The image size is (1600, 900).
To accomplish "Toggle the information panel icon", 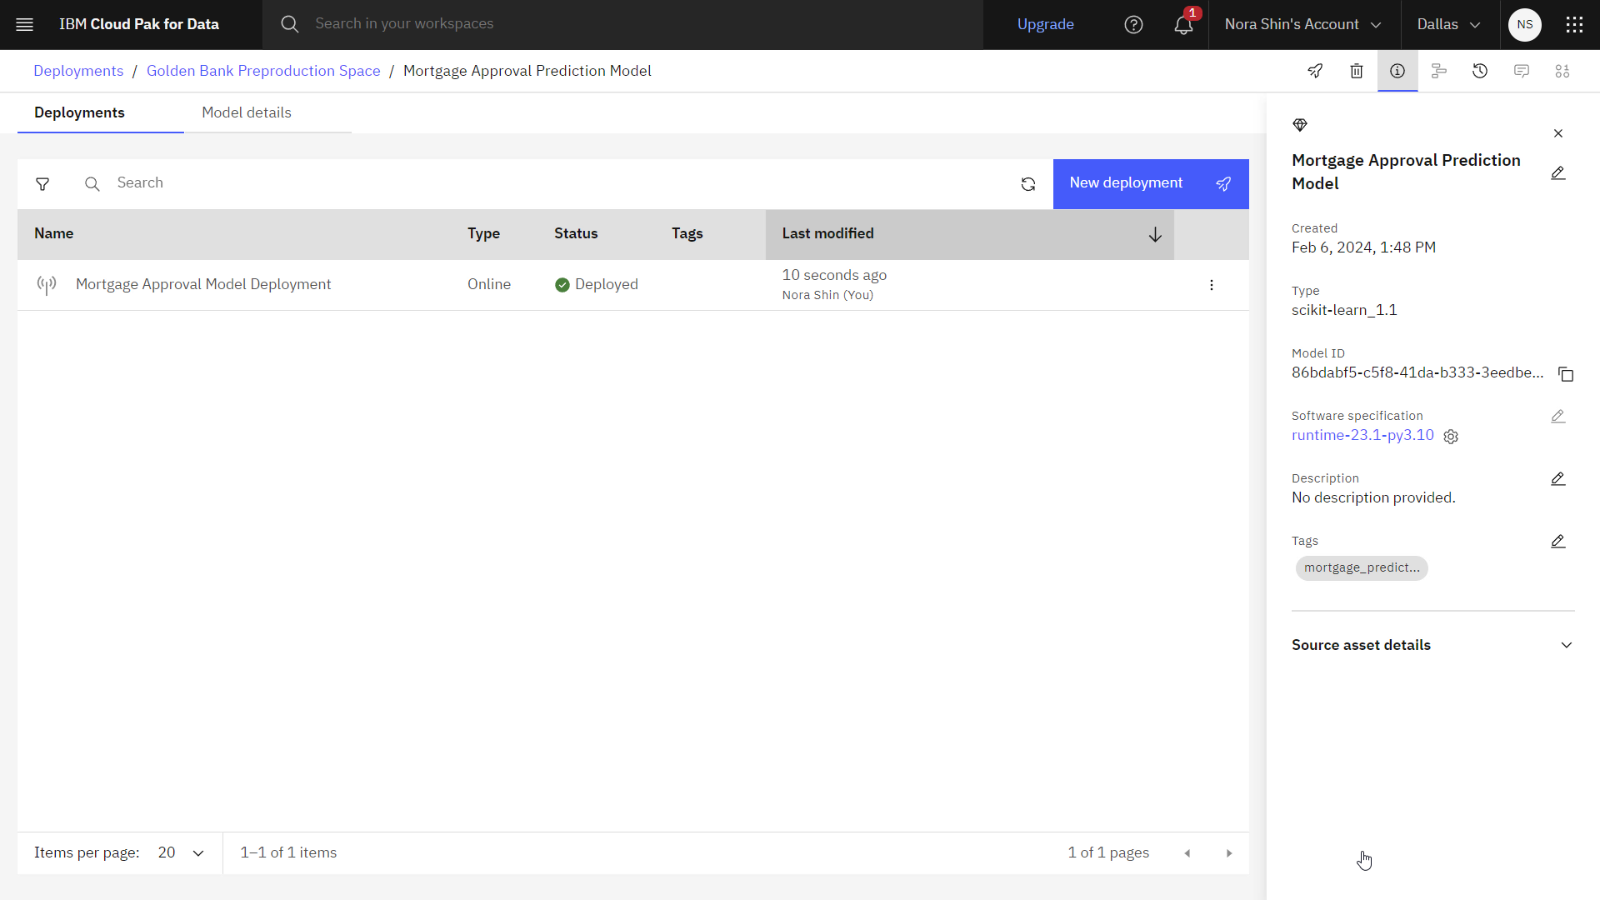I will click(1397, 71).
